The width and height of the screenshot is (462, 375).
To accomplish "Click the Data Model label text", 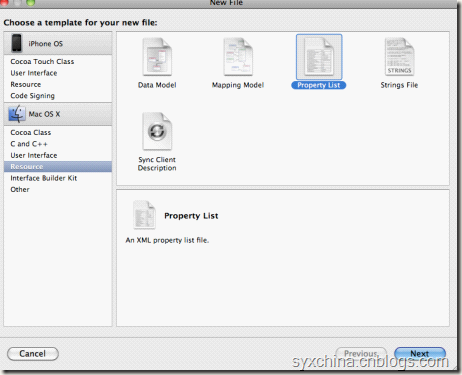I will coord(157,85).
